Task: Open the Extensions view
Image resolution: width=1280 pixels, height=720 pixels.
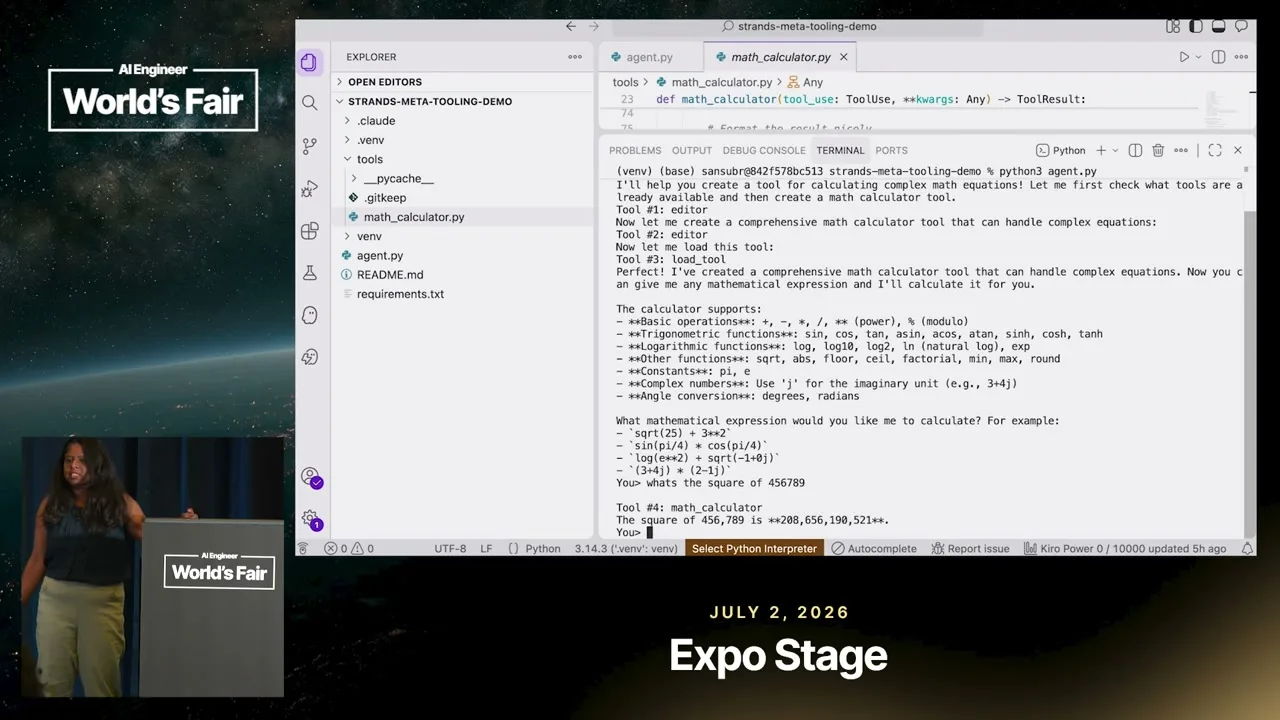Action: click(x=309, y=231)
